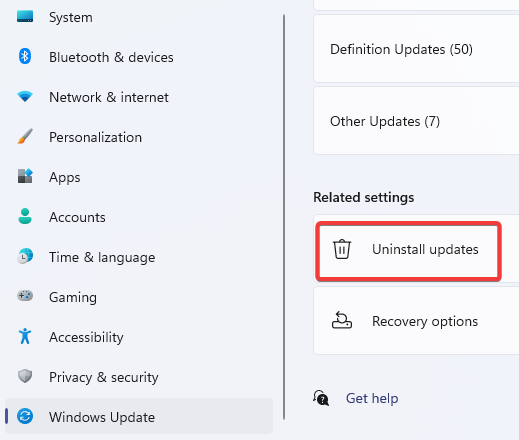519x440 pixels.
Task: Open the Get help link
Action: pos(372,398)
